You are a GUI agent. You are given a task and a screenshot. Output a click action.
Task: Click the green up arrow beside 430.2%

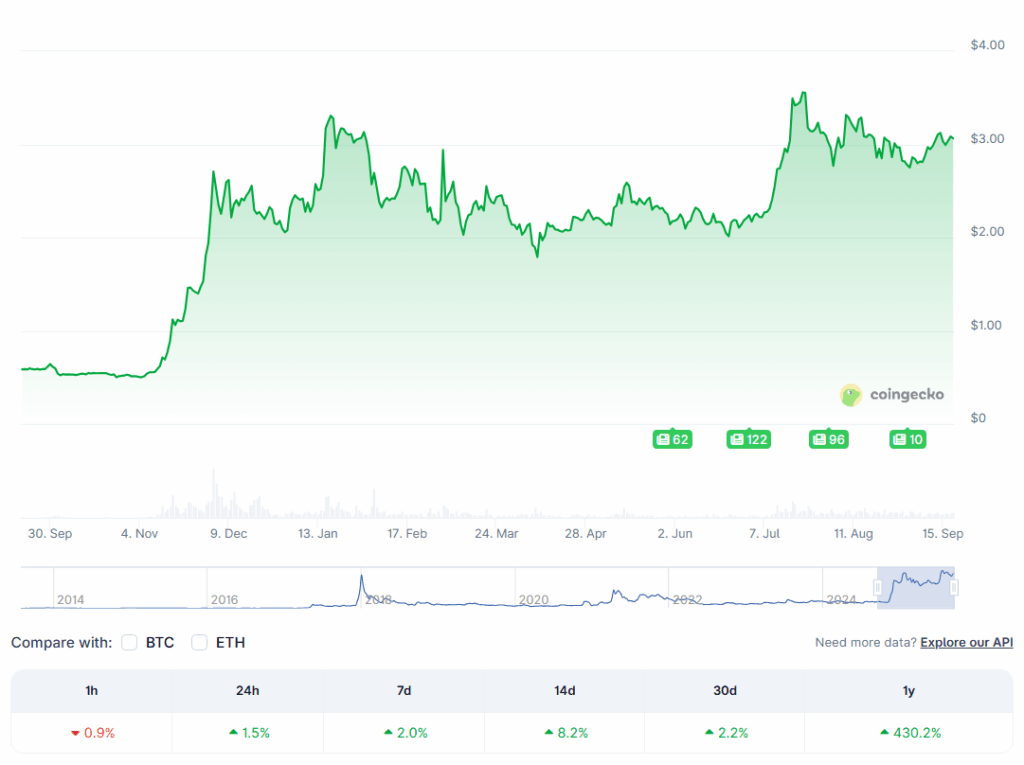[884, 732]
